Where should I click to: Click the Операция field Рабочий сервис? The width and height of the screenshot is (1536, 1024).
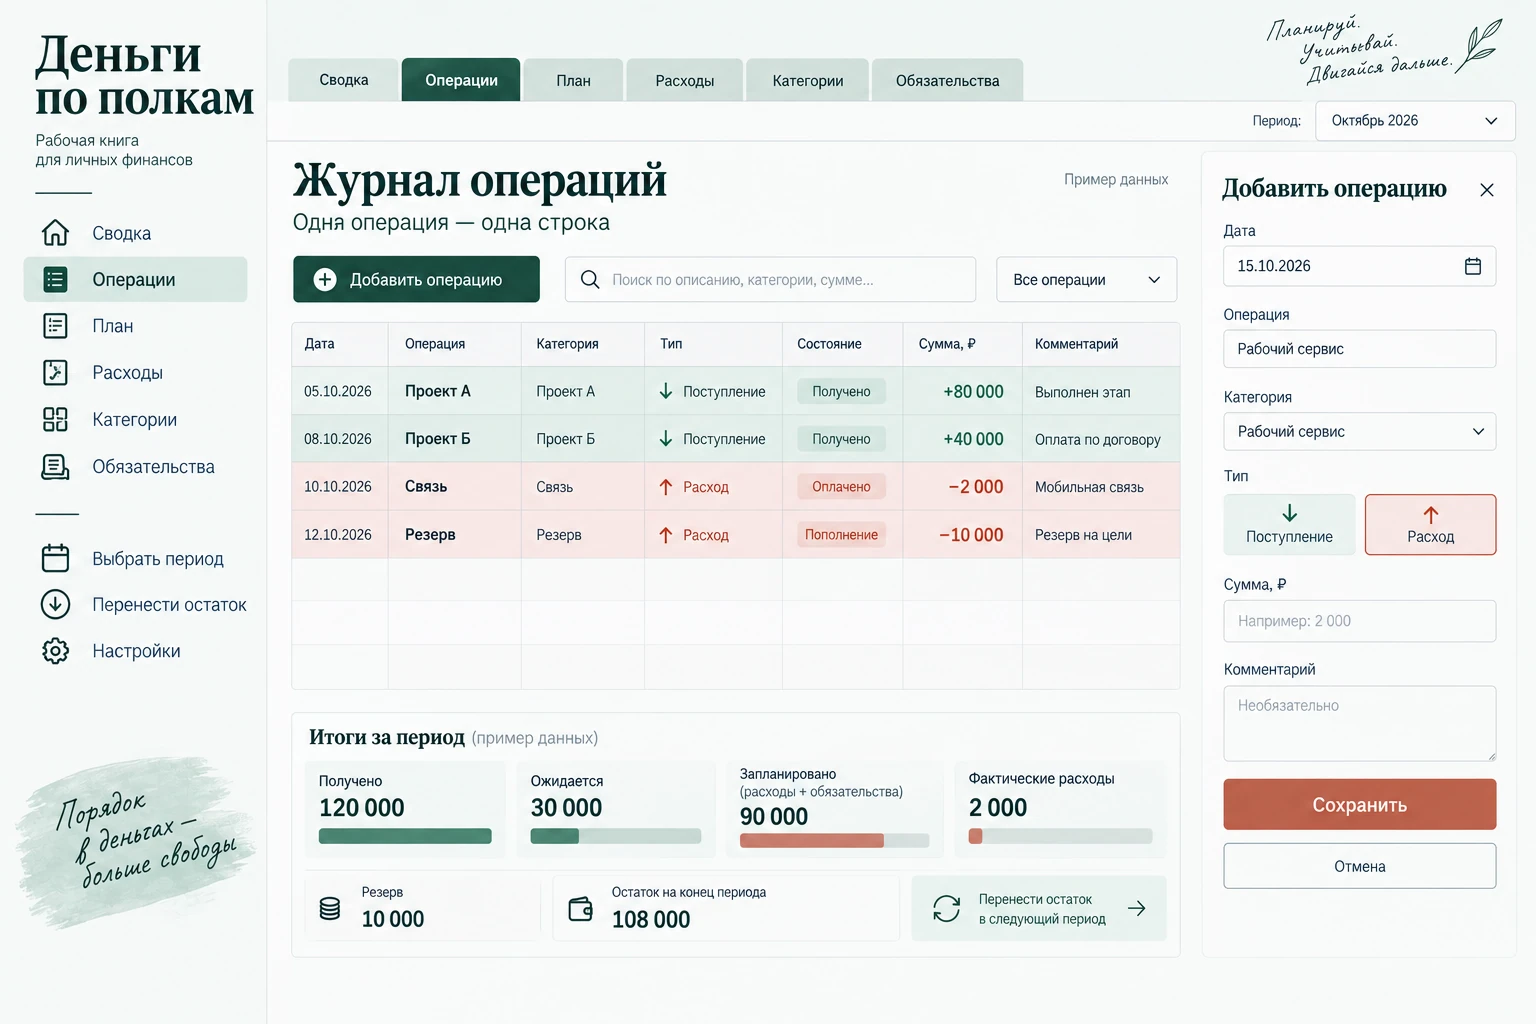coord(1359,349)
